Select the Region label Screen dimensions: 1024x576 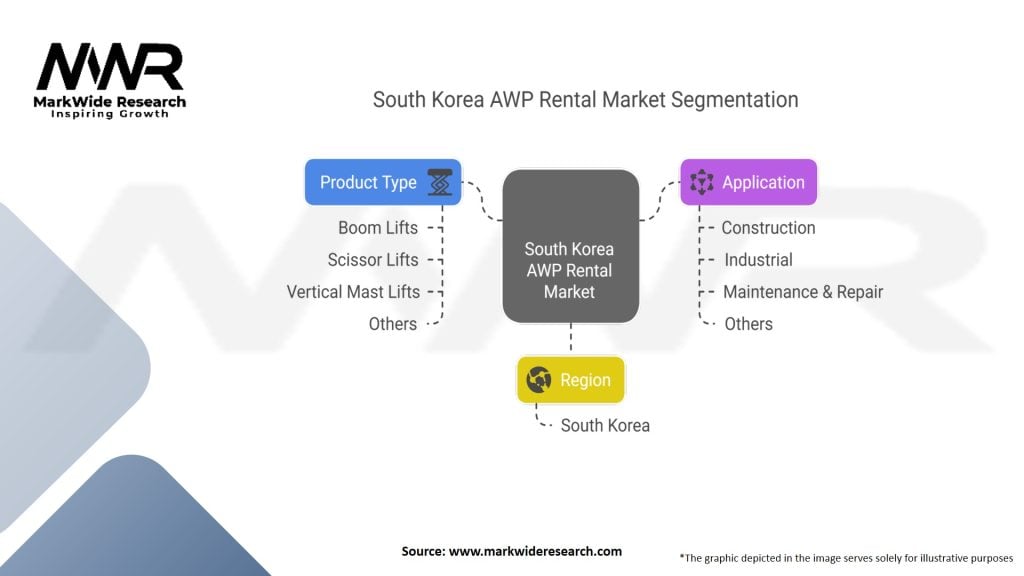[585, 380]
